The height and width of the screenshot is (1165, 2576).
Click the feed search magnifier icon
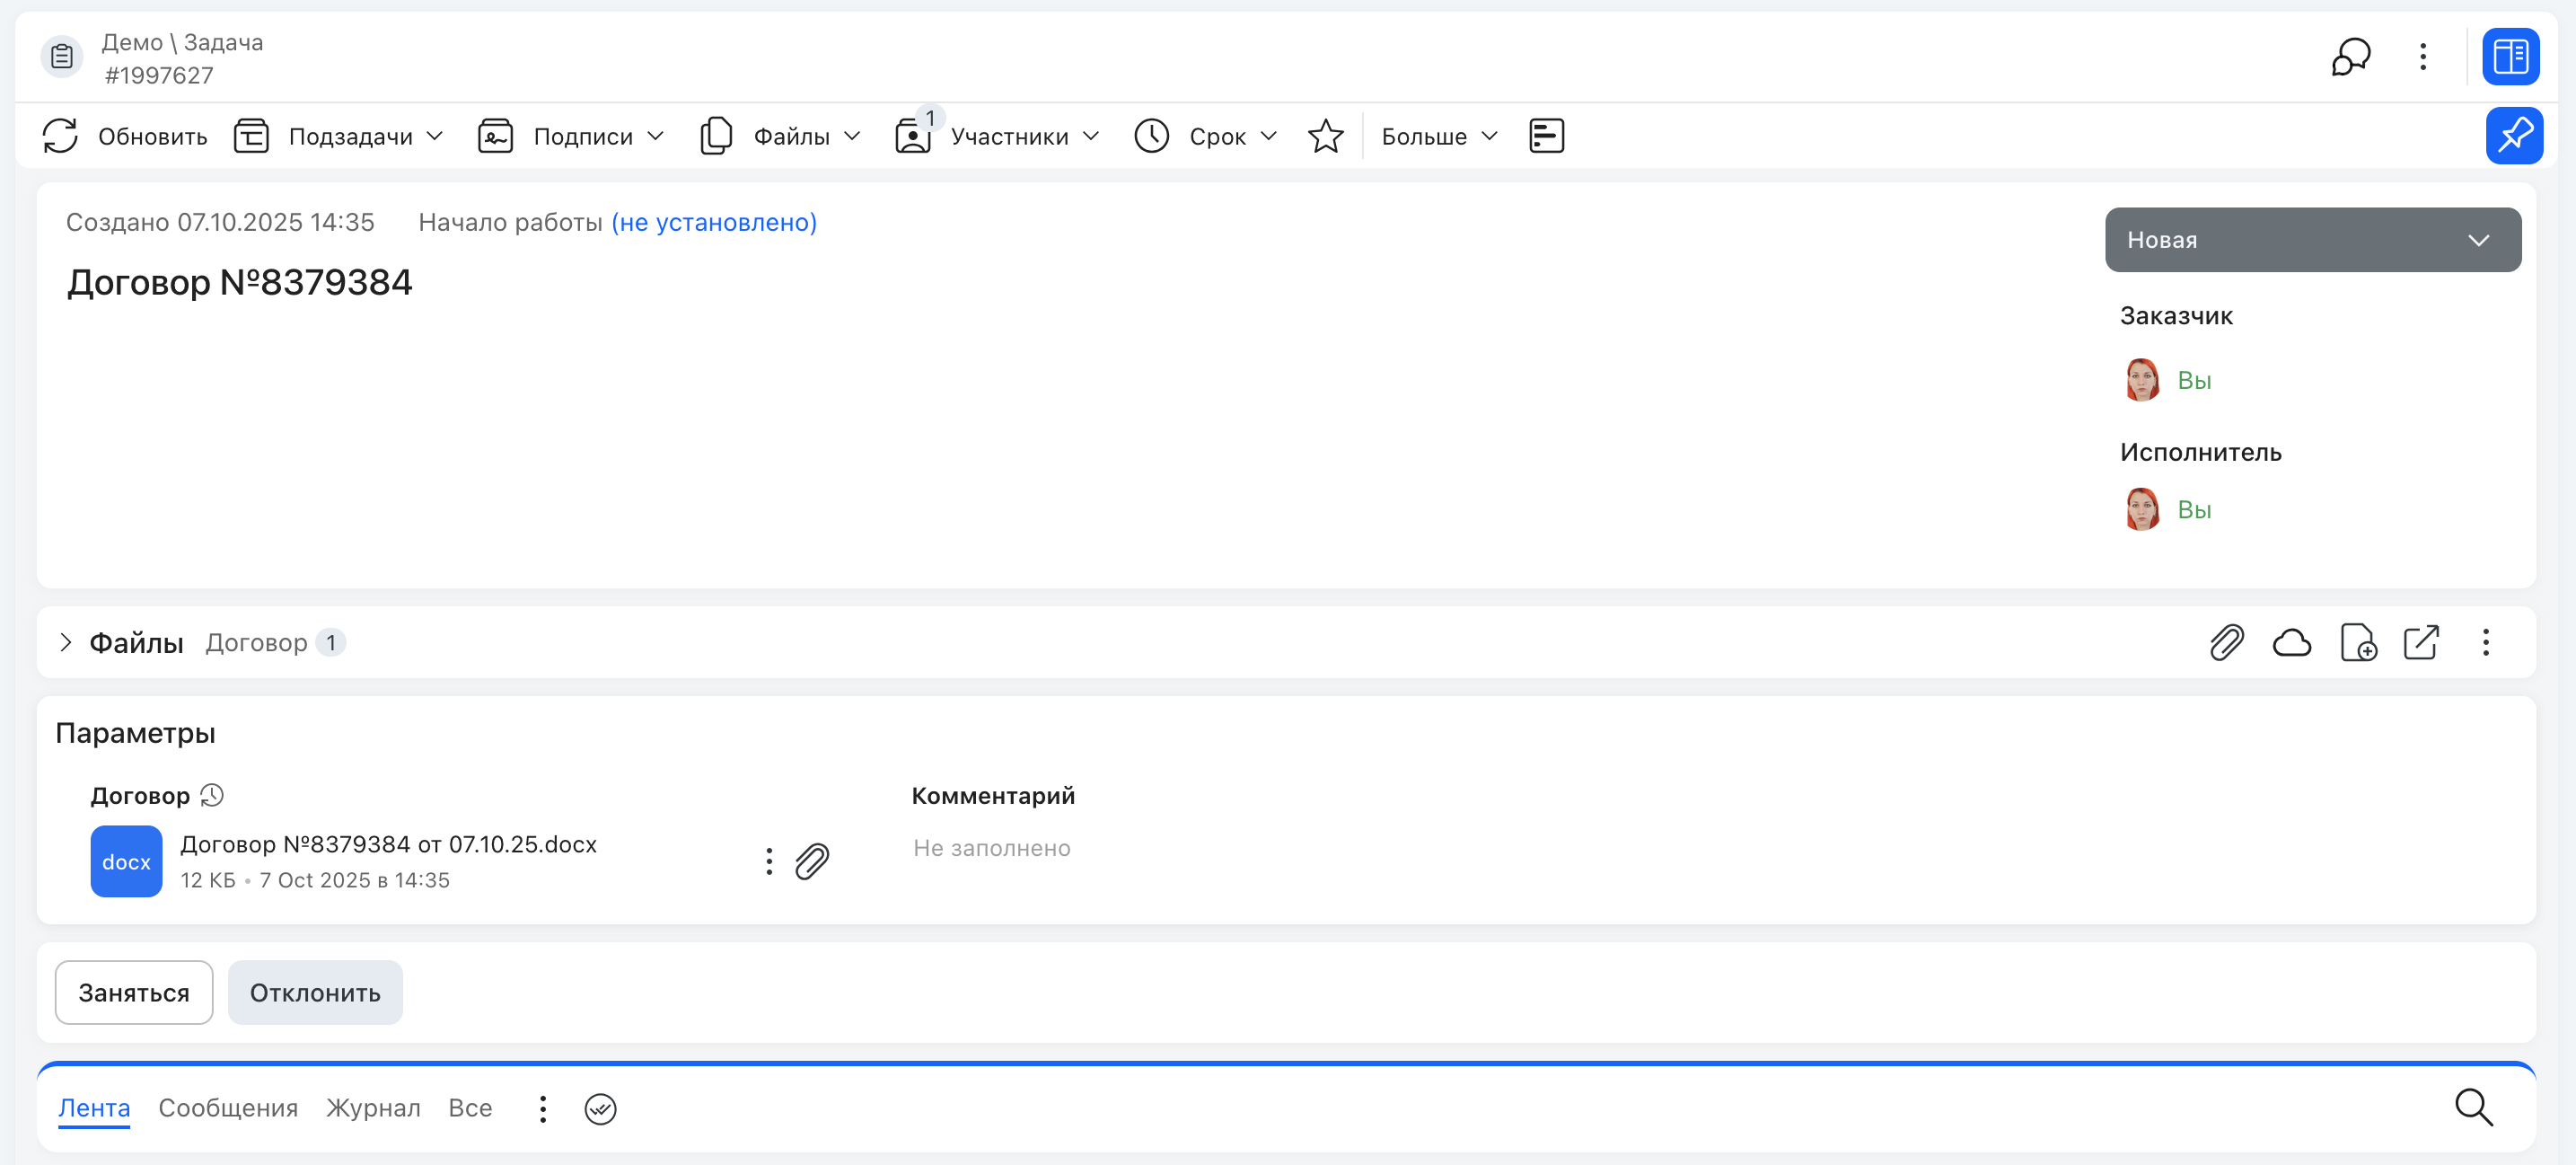tap(2474, 1108)
